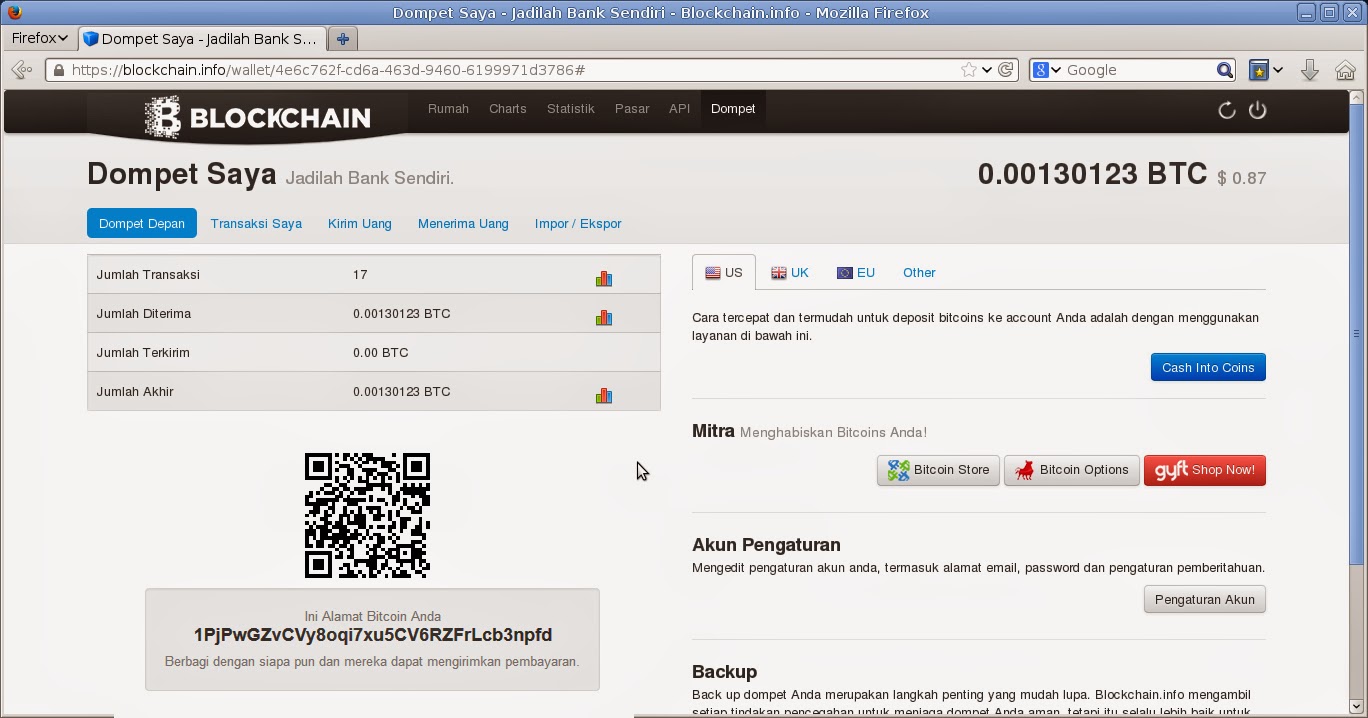Click scrollbar down arrow
The width and height of the screenshot is (1368, 718).
point(1357,708)
